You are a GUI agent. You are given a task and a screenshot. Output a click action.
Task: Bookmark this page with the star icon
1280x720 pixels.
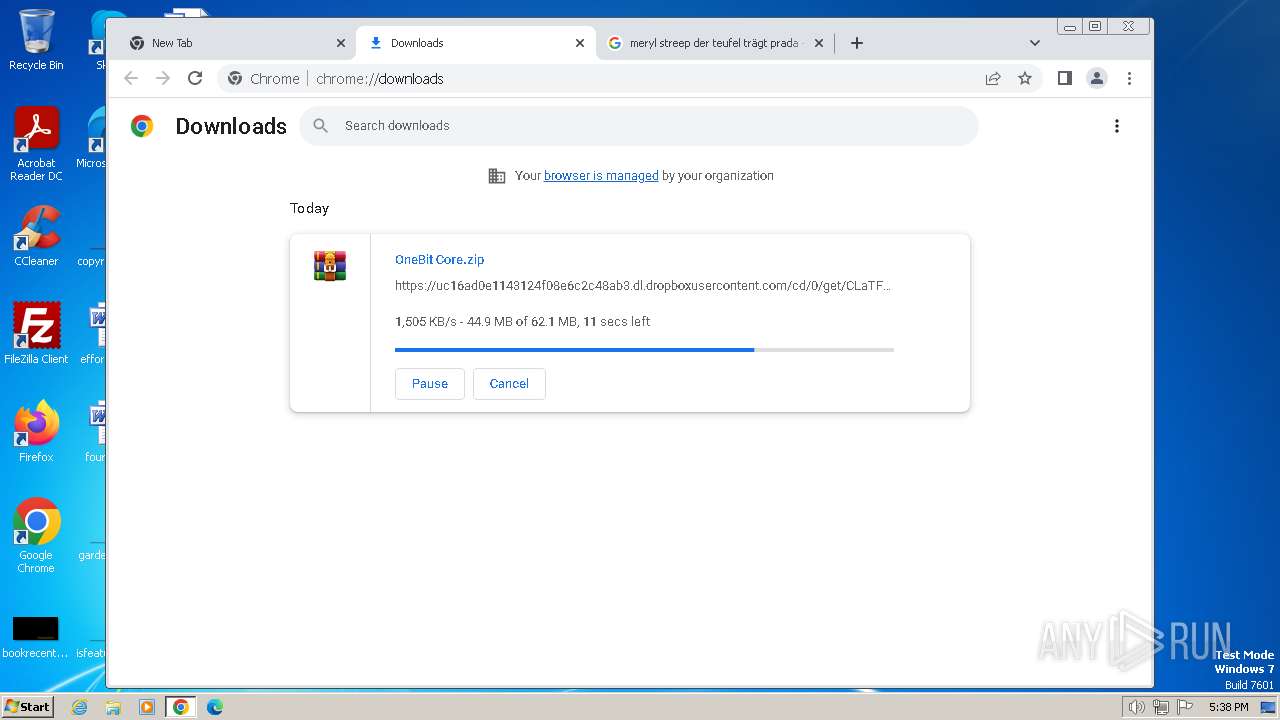tap(1025, 78)
